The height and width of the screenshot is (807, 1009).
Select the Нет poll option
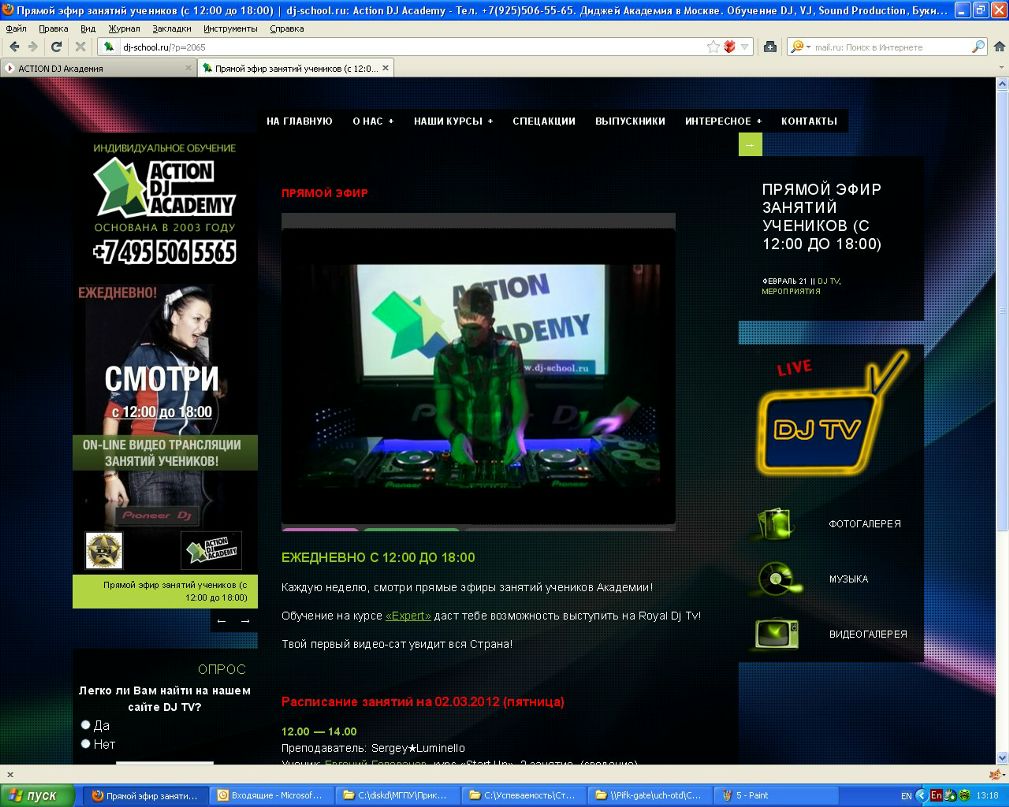coord(85,743)
